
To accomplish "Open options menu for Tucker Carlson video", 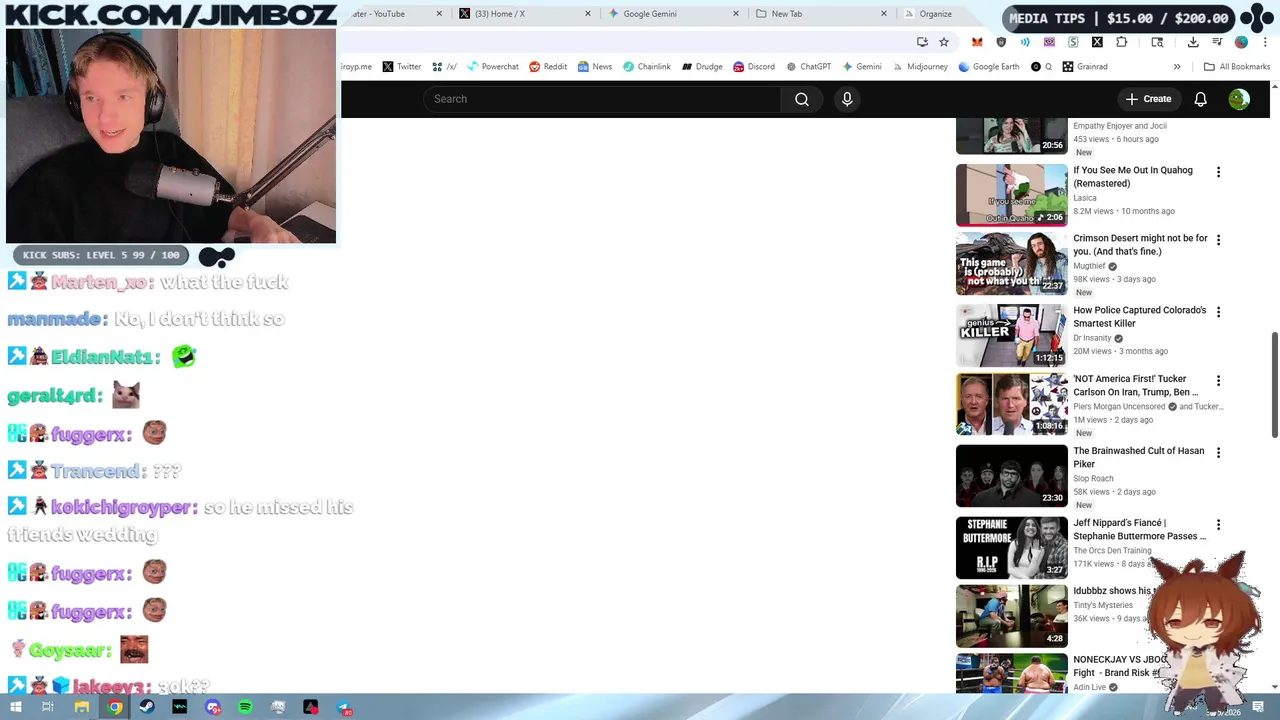I will coord(1218,380).
